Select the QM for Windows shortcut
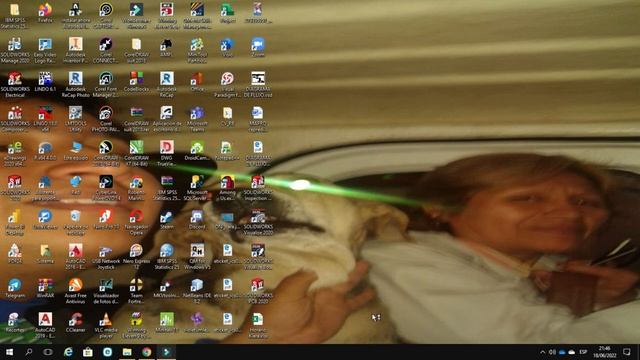This screenshot has width=640, height=360. [x=197, y=256]
